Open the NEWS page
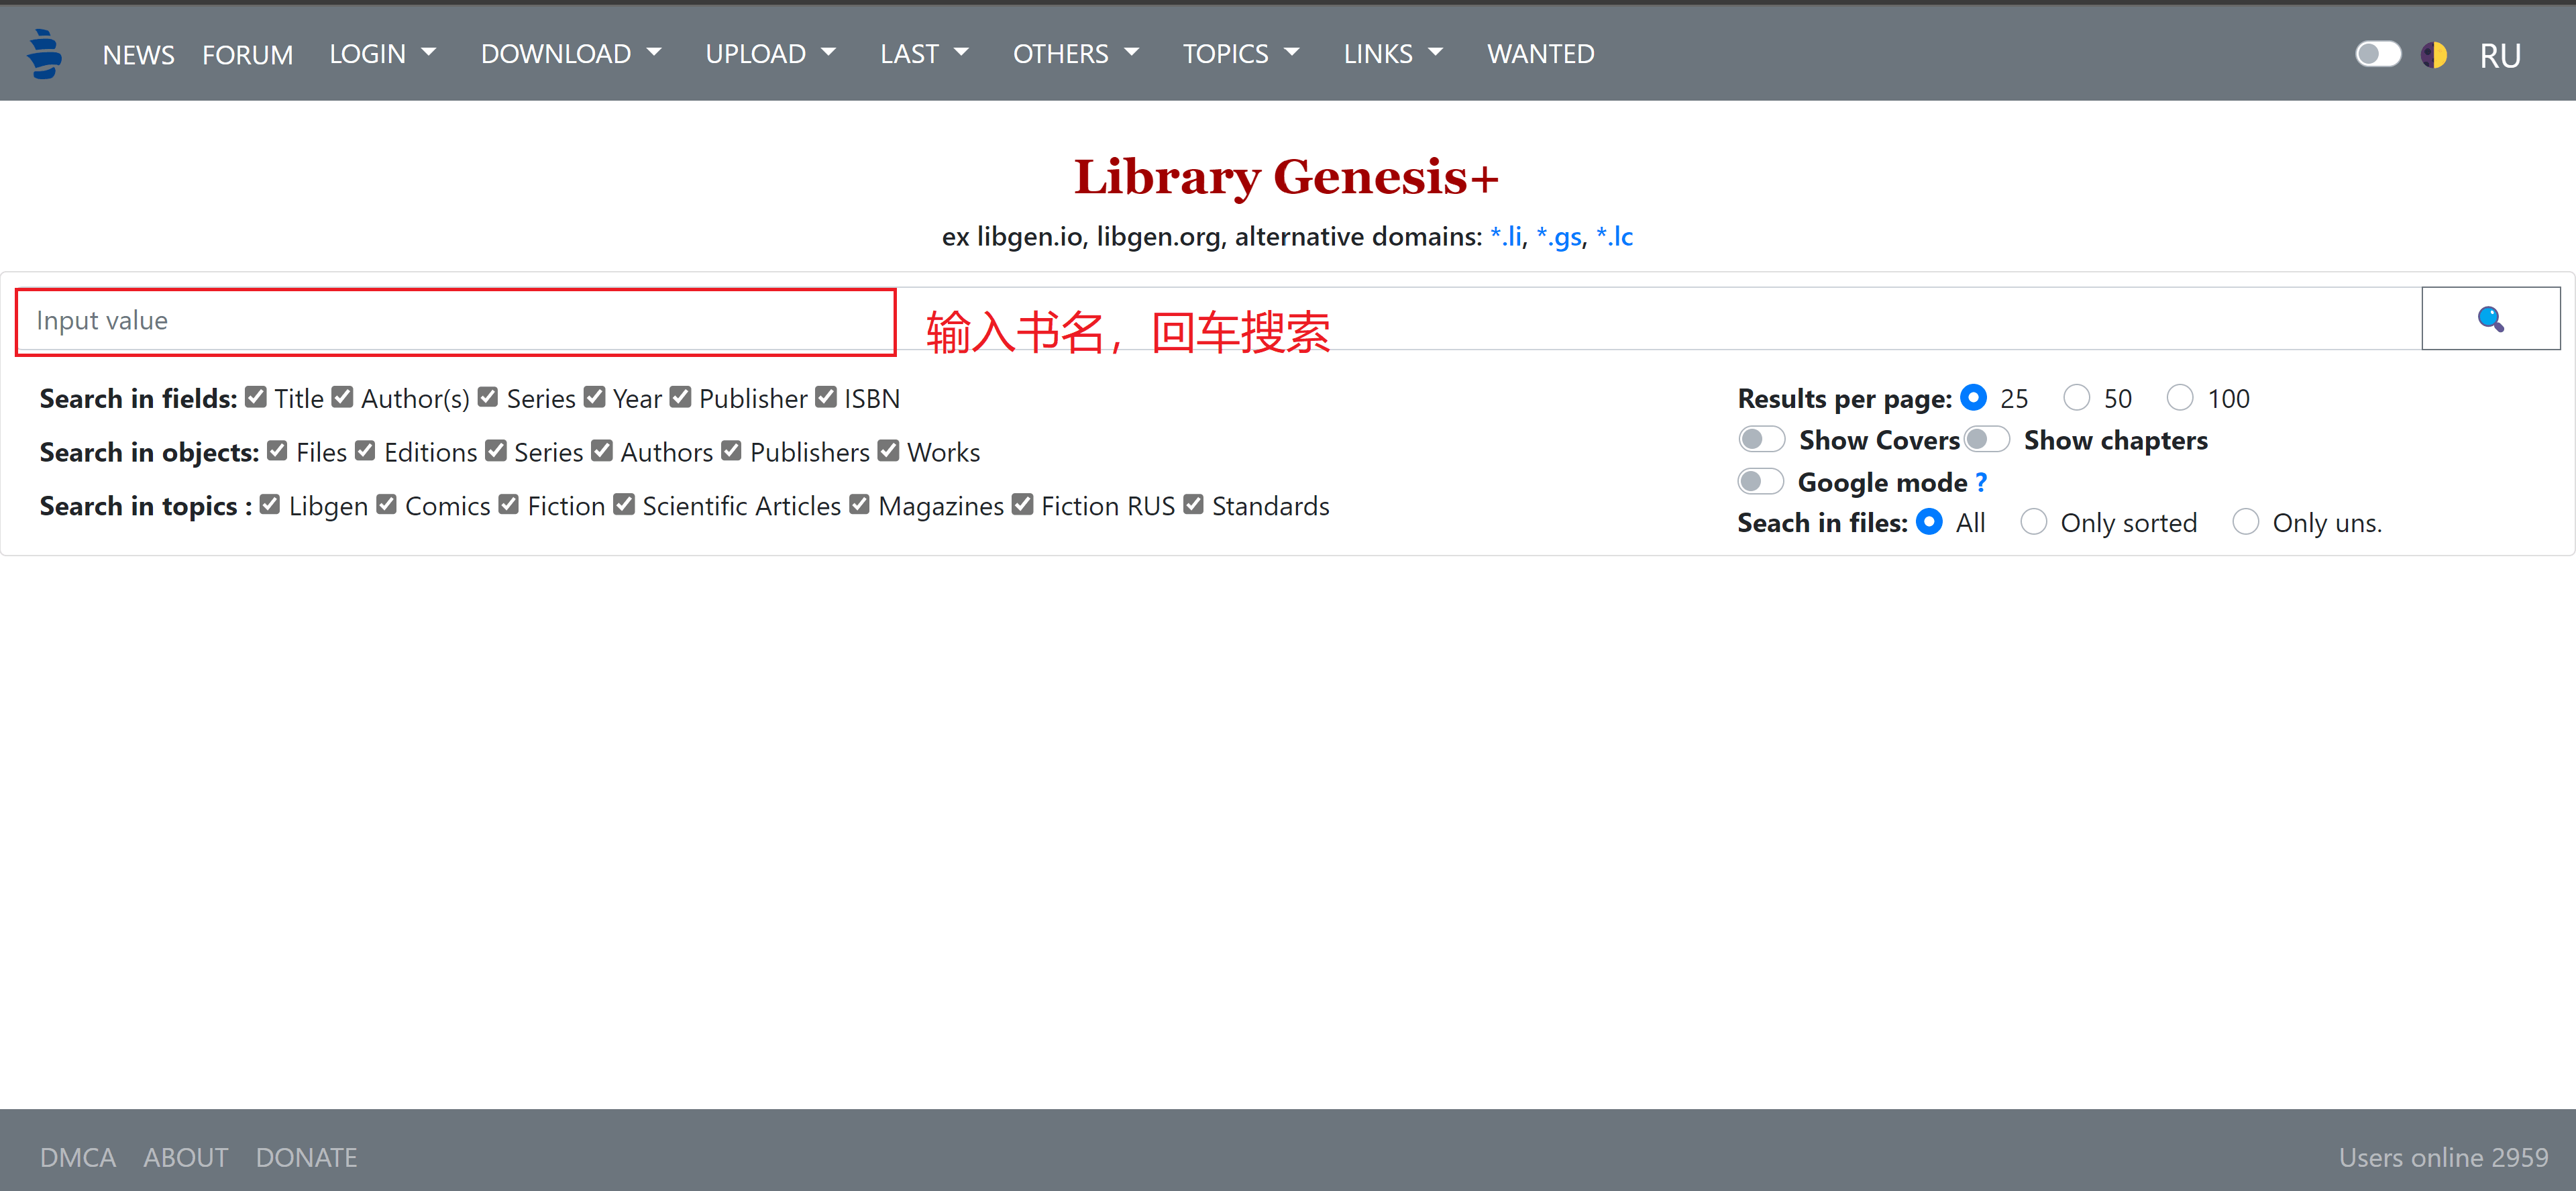The height and width of the screenshot is (1191, 2576). (138, 55)
